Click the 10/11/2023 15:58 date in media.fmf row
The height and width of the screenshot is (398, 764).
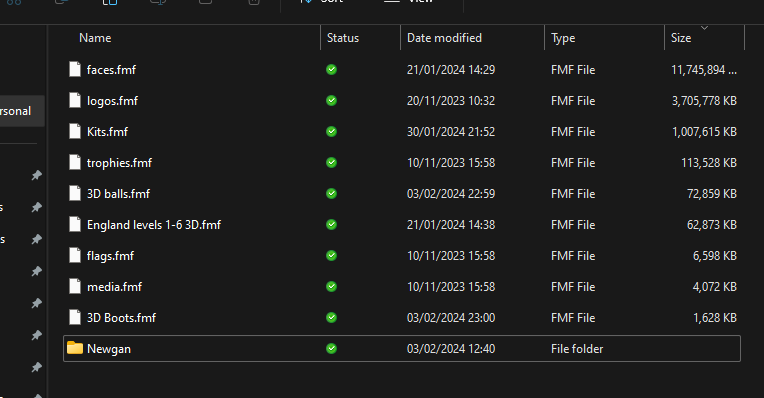(451, 287)
